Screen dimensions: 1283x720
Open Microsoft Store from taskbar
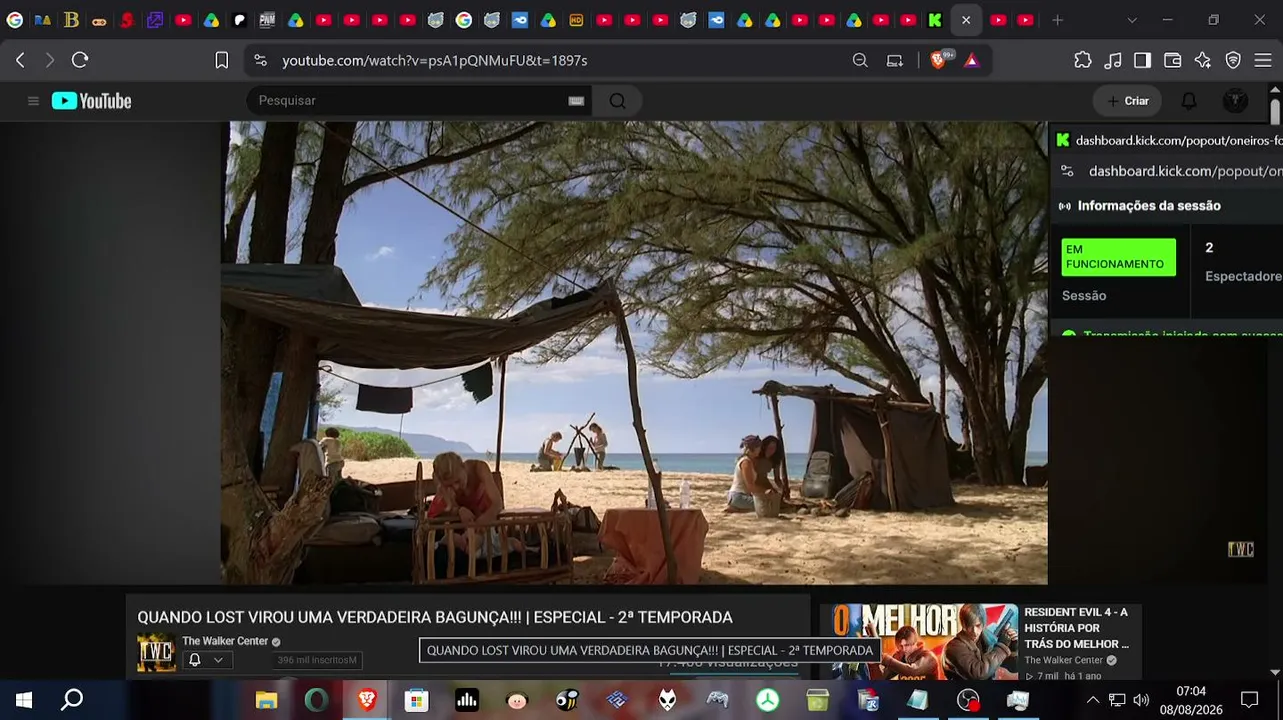(416, 700)
